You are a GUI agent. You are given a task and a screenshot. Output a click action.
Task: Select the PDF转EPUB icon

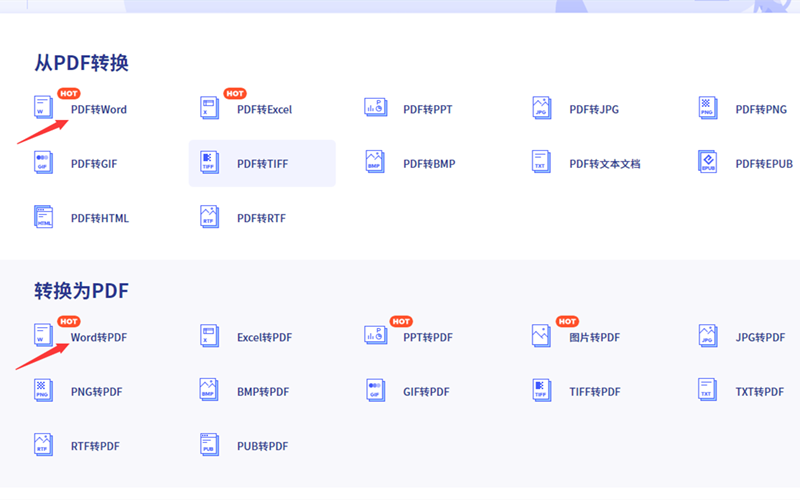click(x=707, y=163)
